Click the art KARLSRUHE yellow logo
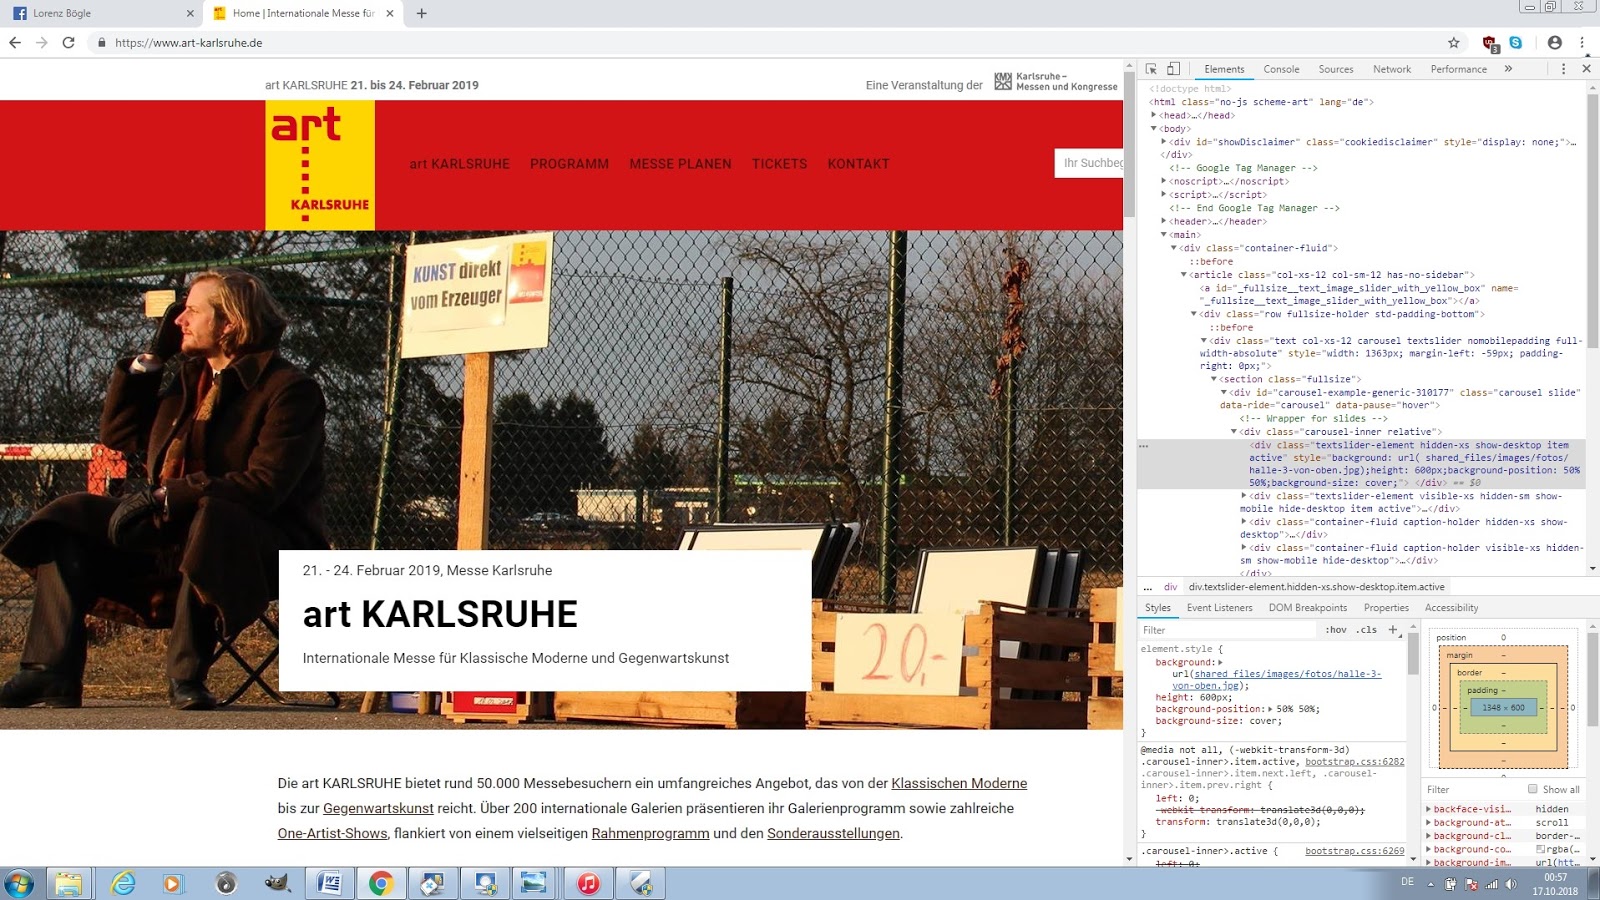1600x900 pixels. tap(320, 165)
